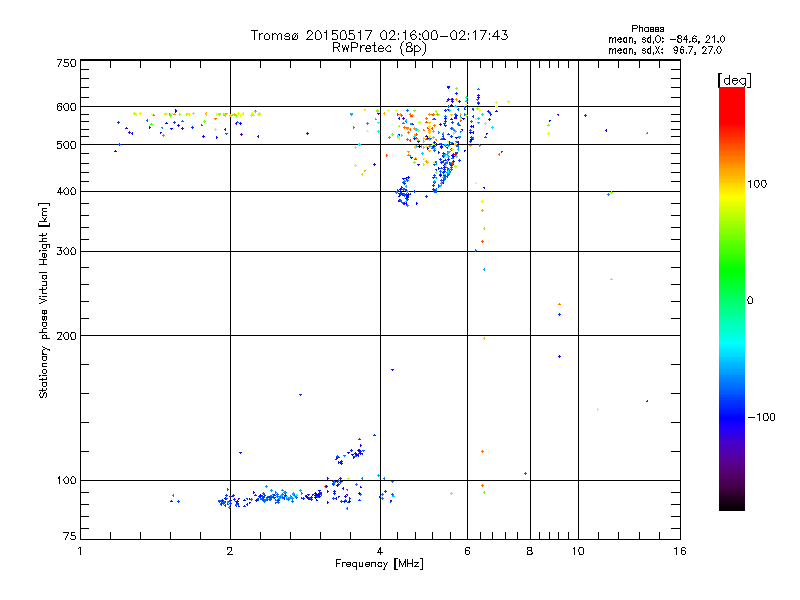Click the y-axis tick label '400'
800x600 pixels.
(67, 191)
